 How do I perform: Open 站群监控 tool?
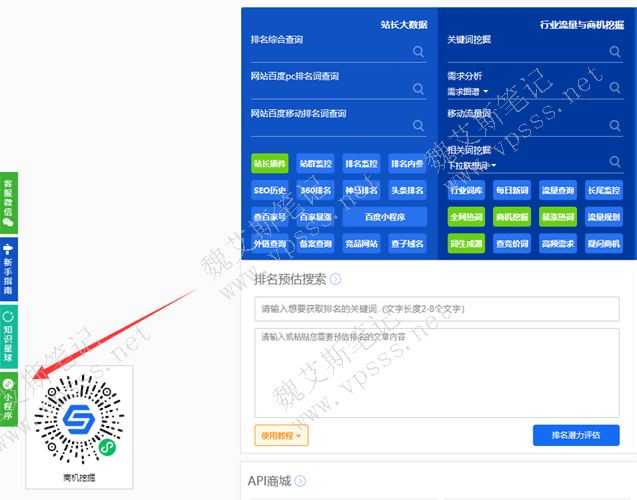316,164
